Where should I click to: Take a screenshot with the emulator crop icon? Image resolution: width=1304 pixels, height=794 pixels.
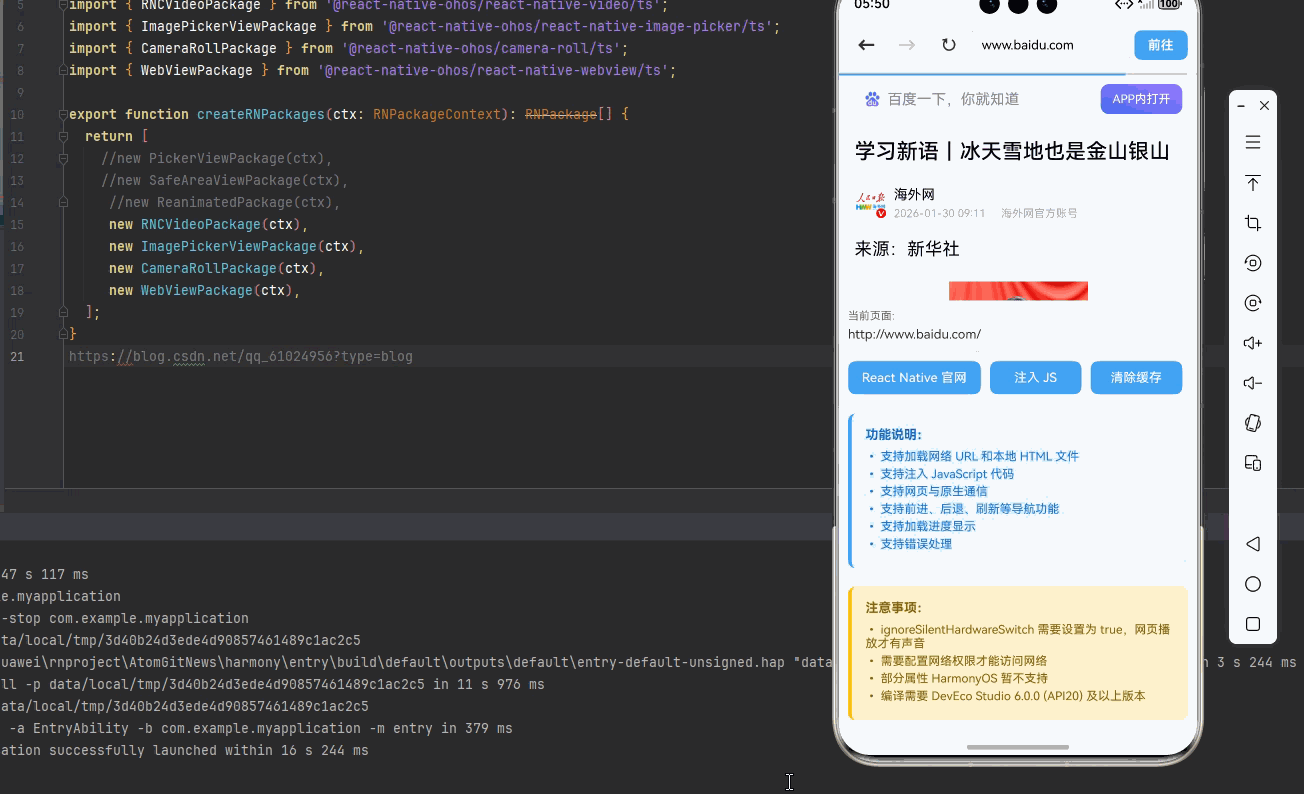[1252, 223]
